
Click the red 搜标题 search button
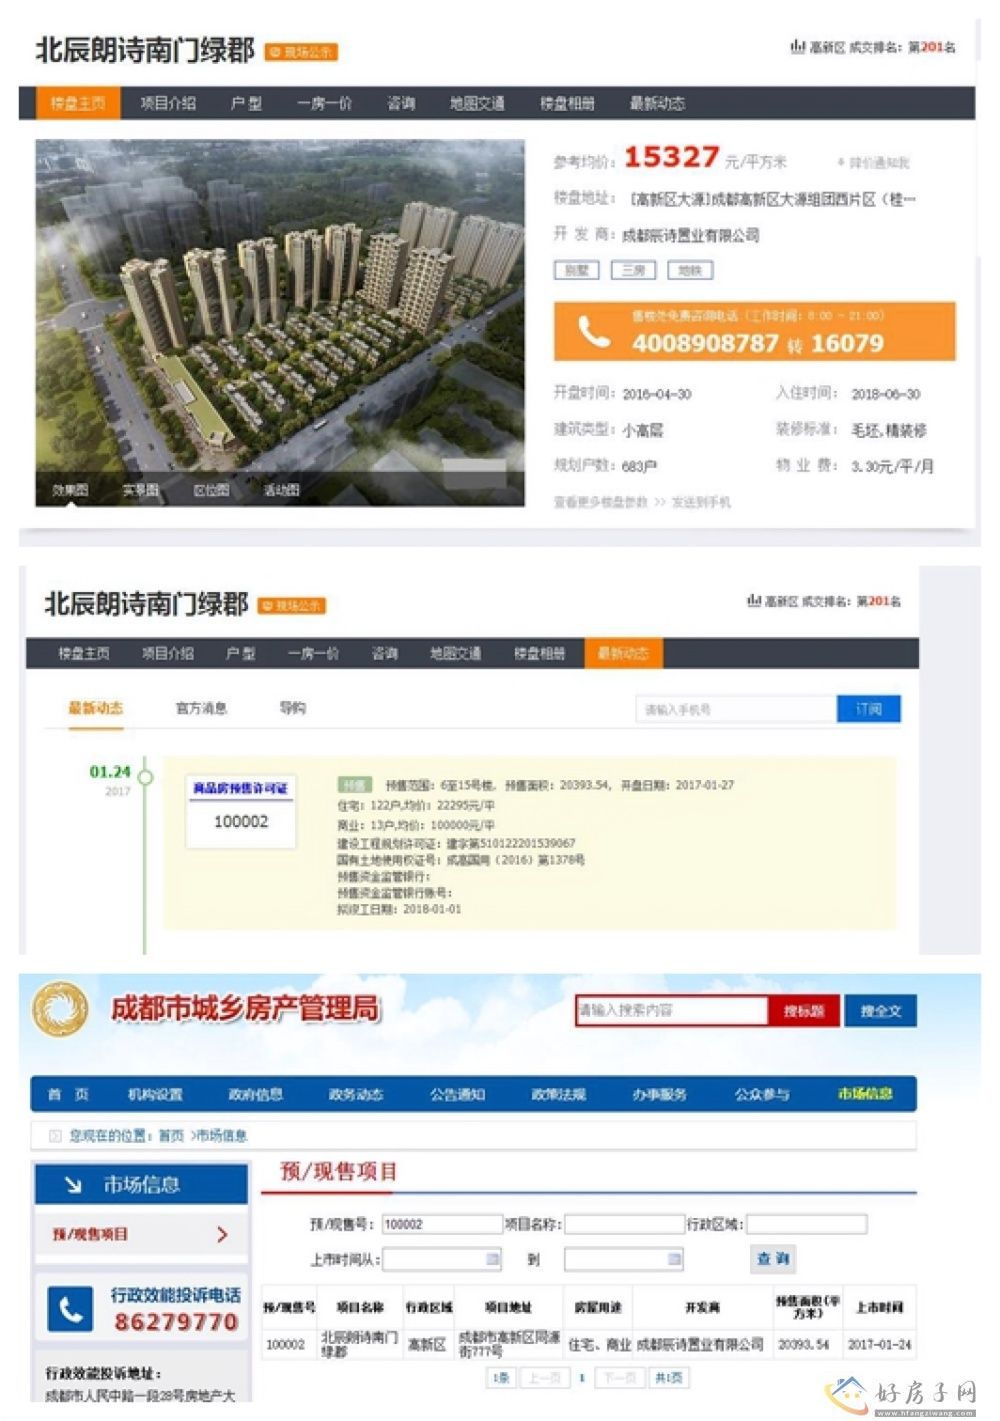tap(803, 1011)
